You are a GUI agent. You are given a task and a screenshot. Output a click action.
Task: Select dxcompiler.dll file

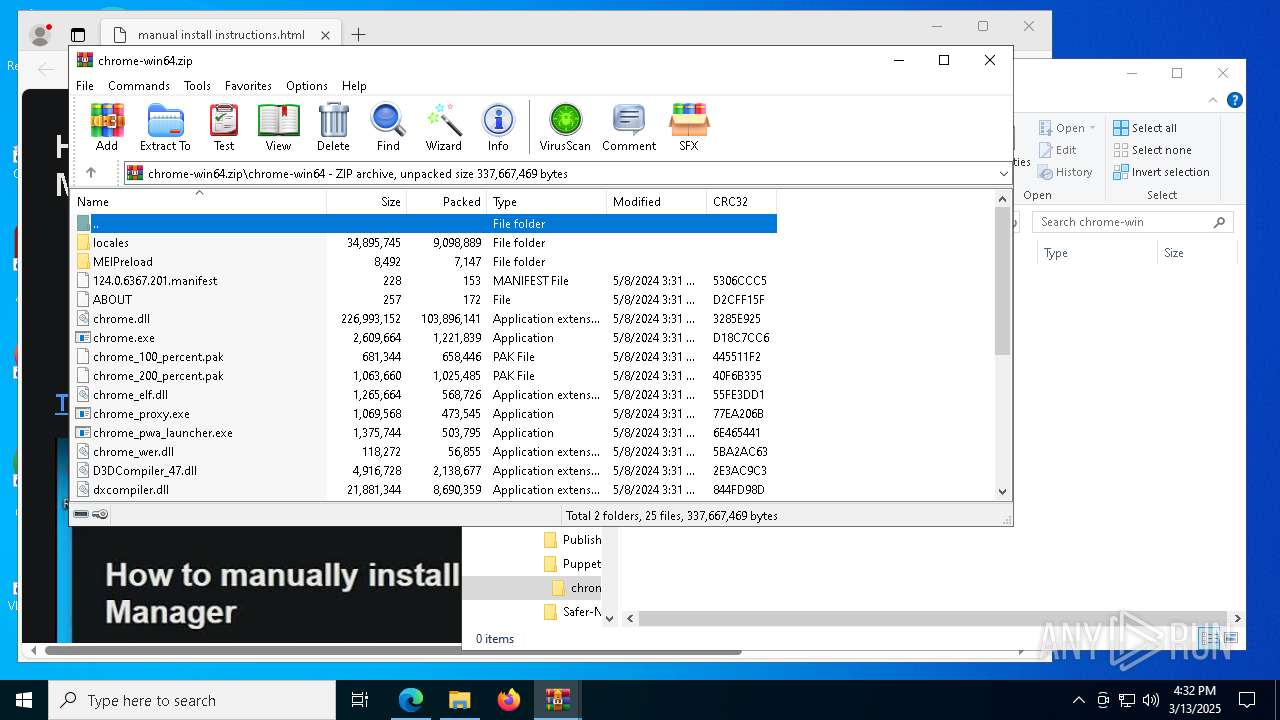425,490
